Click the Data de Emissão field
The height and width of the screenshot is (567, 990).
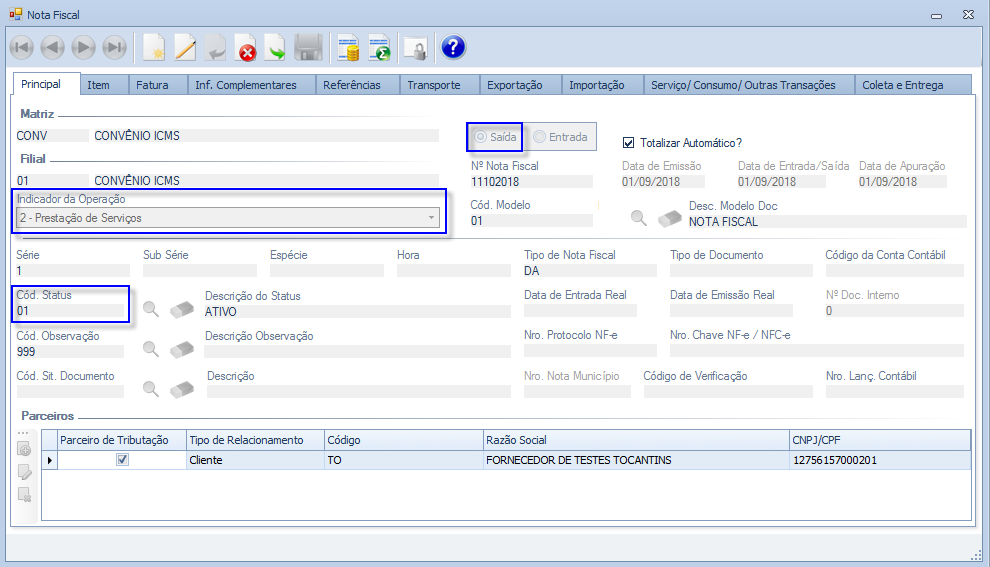[x=663, y=182]
